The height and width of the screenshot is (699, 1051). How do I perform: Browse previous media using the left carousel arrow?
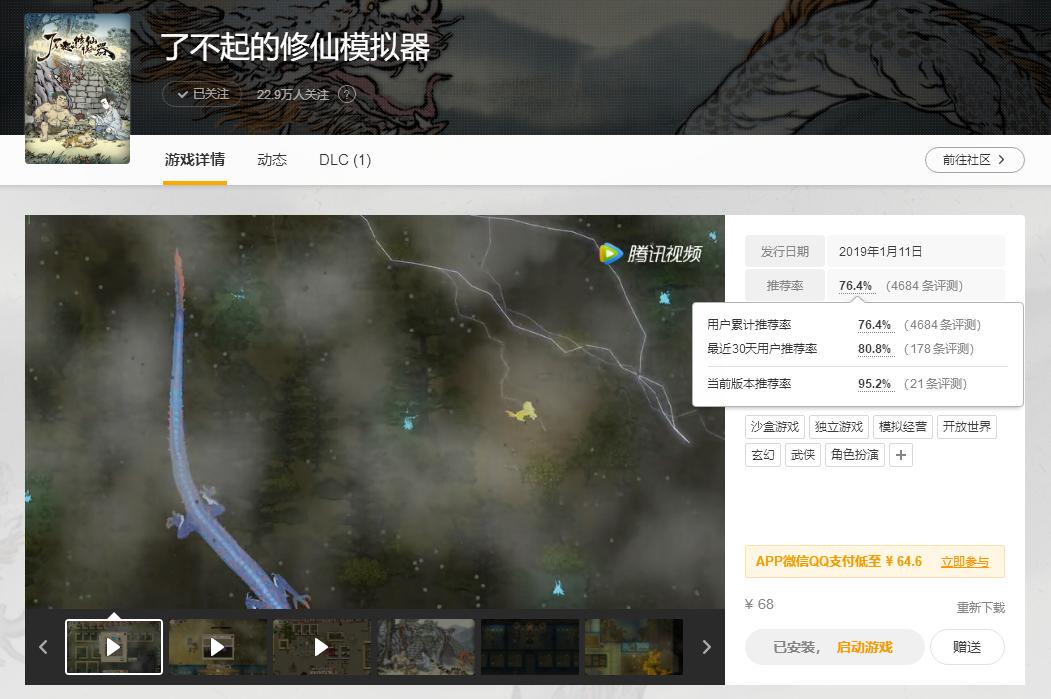click(x=43, y=647)
